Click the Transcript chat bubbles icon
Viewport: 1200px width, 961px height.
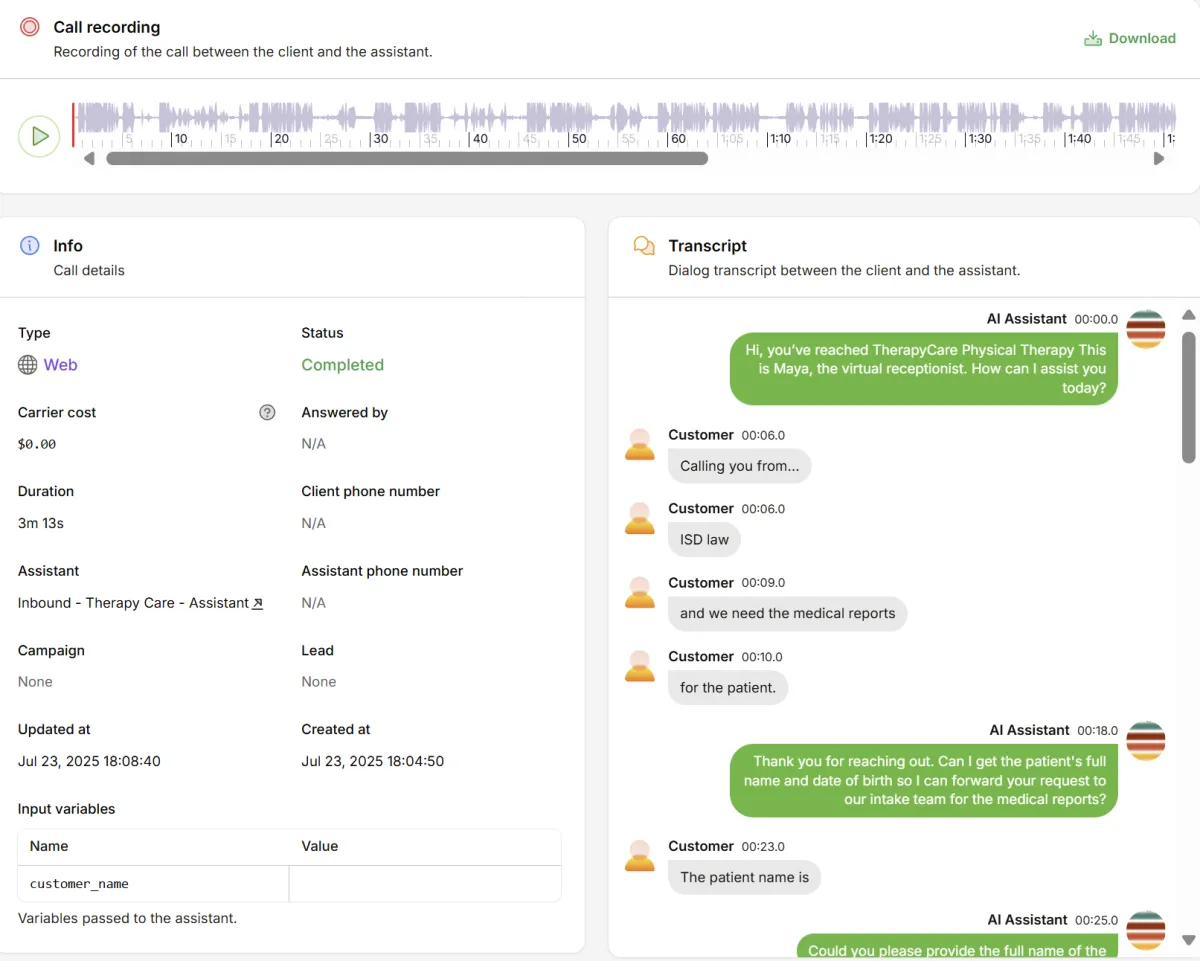click(644, 246)
